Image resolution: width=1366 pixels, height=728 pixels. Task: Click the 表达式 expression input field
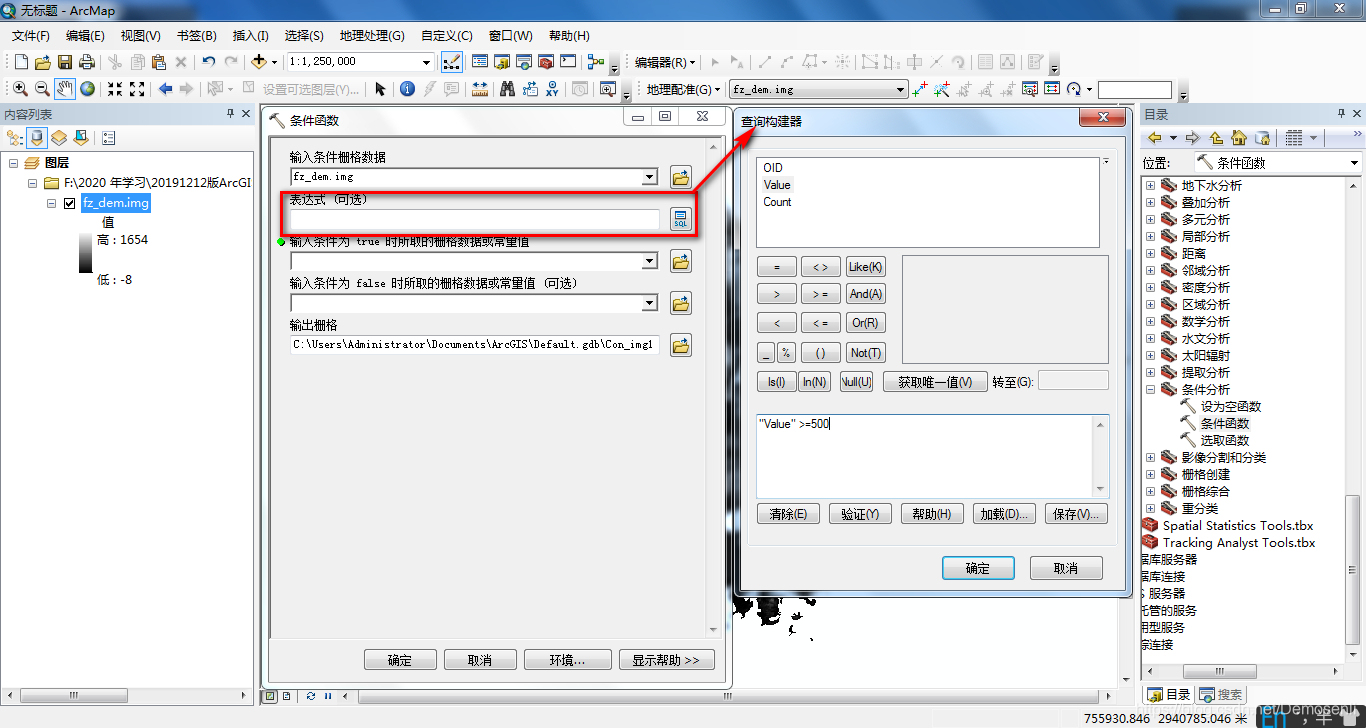pyautogui.click(x=475, y=219)
